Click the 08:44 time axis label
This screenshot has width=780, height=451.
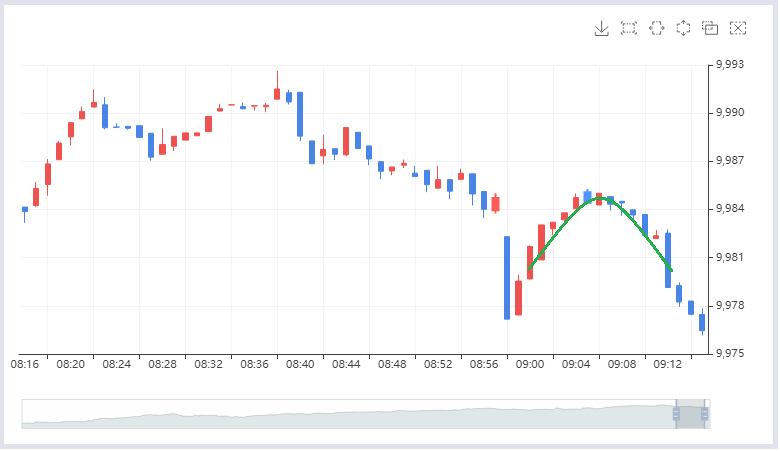(x=346, y=364)
